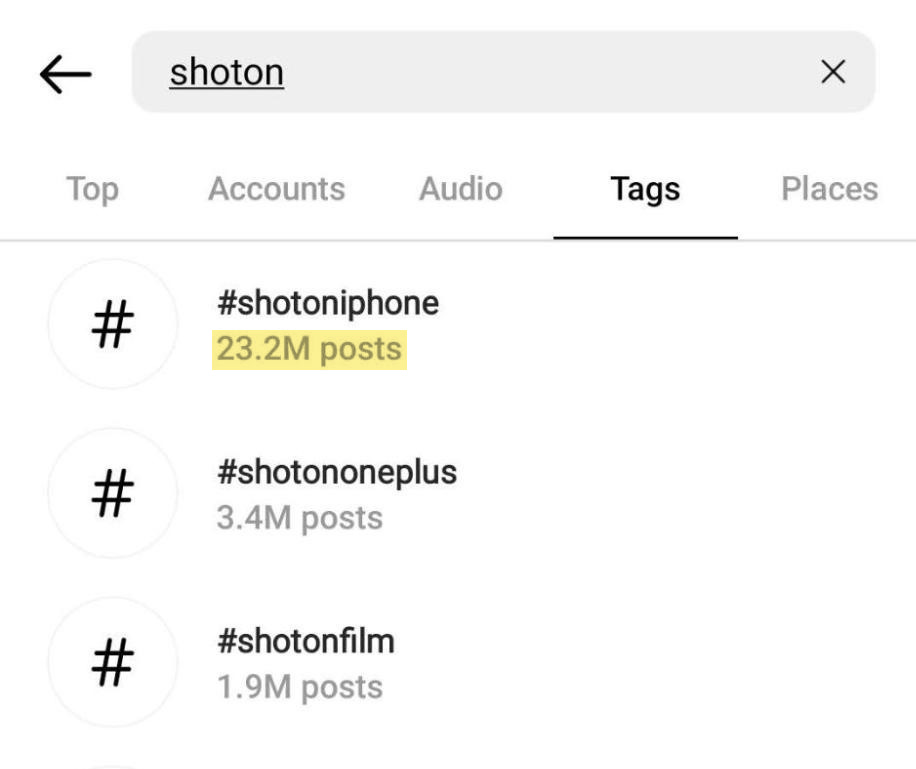Switch to the Accounts tab
The width and height of the screenshot is (916, 769).
click(x=276, y=188)
